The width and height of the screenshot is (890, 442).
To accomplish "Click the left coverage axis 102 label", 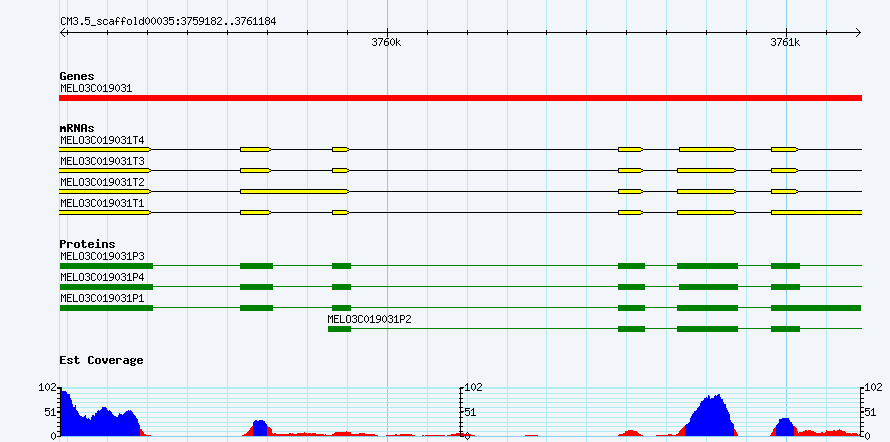I will (48, 388).
